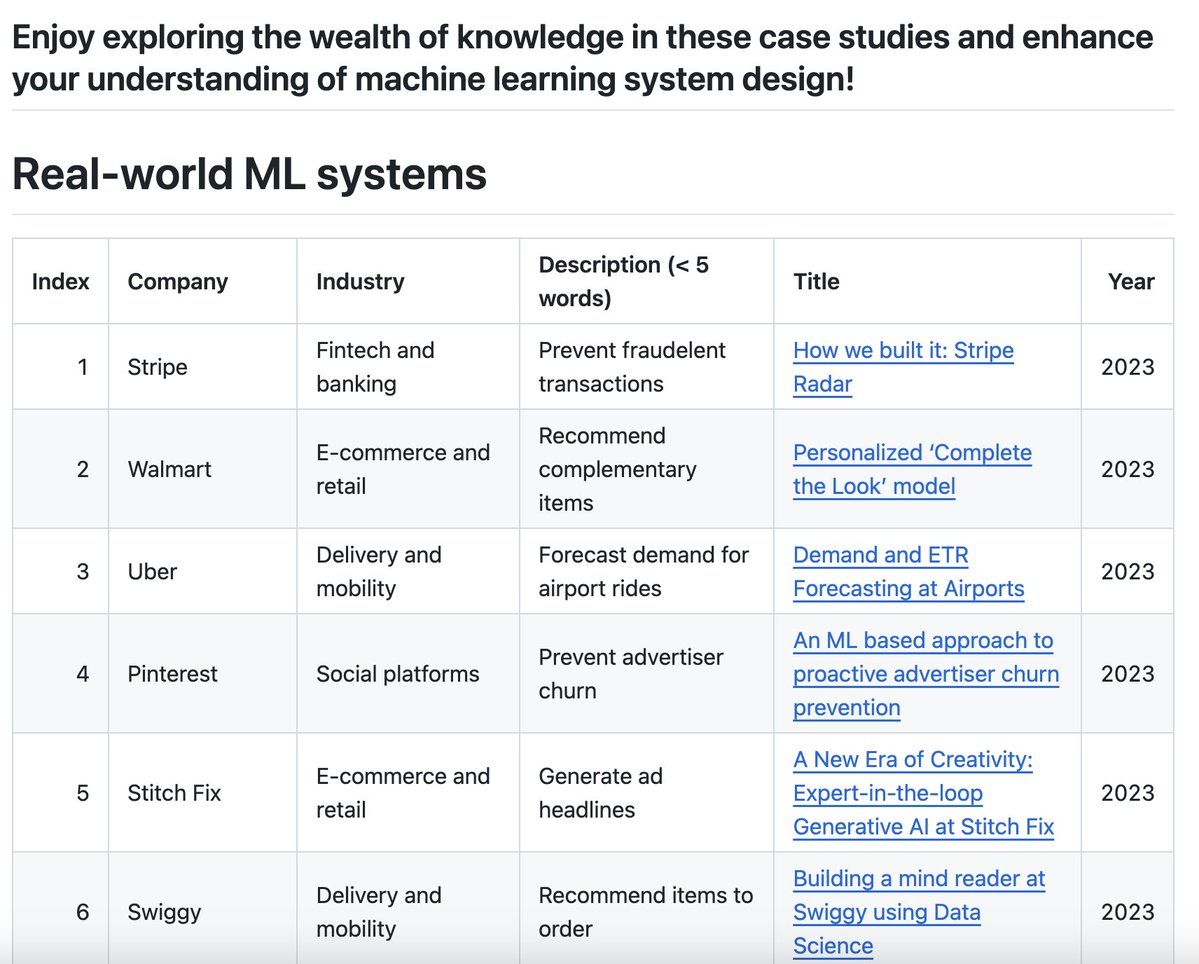Viewport: 1199px width, 964px height.
Task: Open 'How we built it: Stripe Radar' link
Action: point(903,367)
